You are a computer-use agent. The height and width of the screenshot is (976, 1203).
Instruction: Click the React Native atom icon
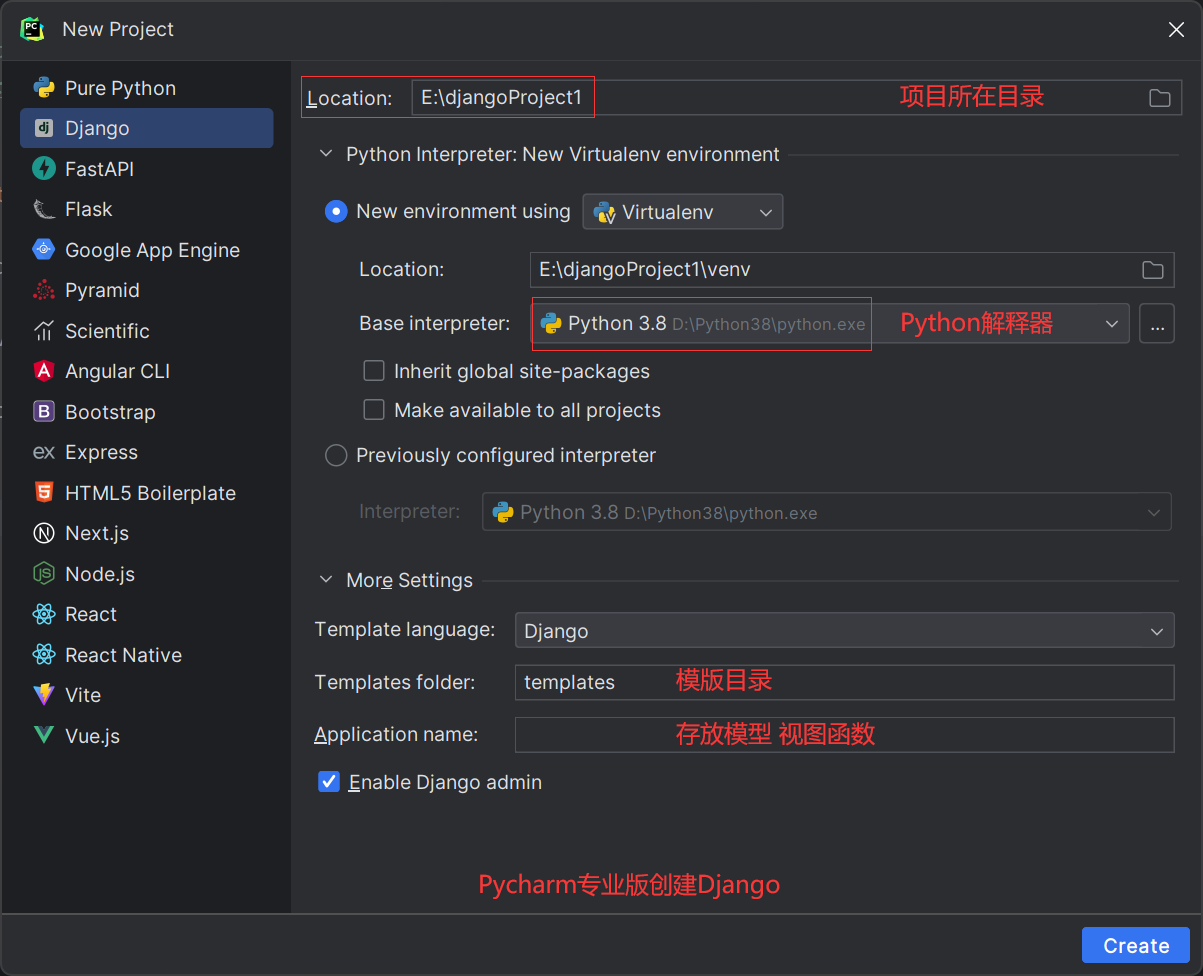(x=44, y=655)
